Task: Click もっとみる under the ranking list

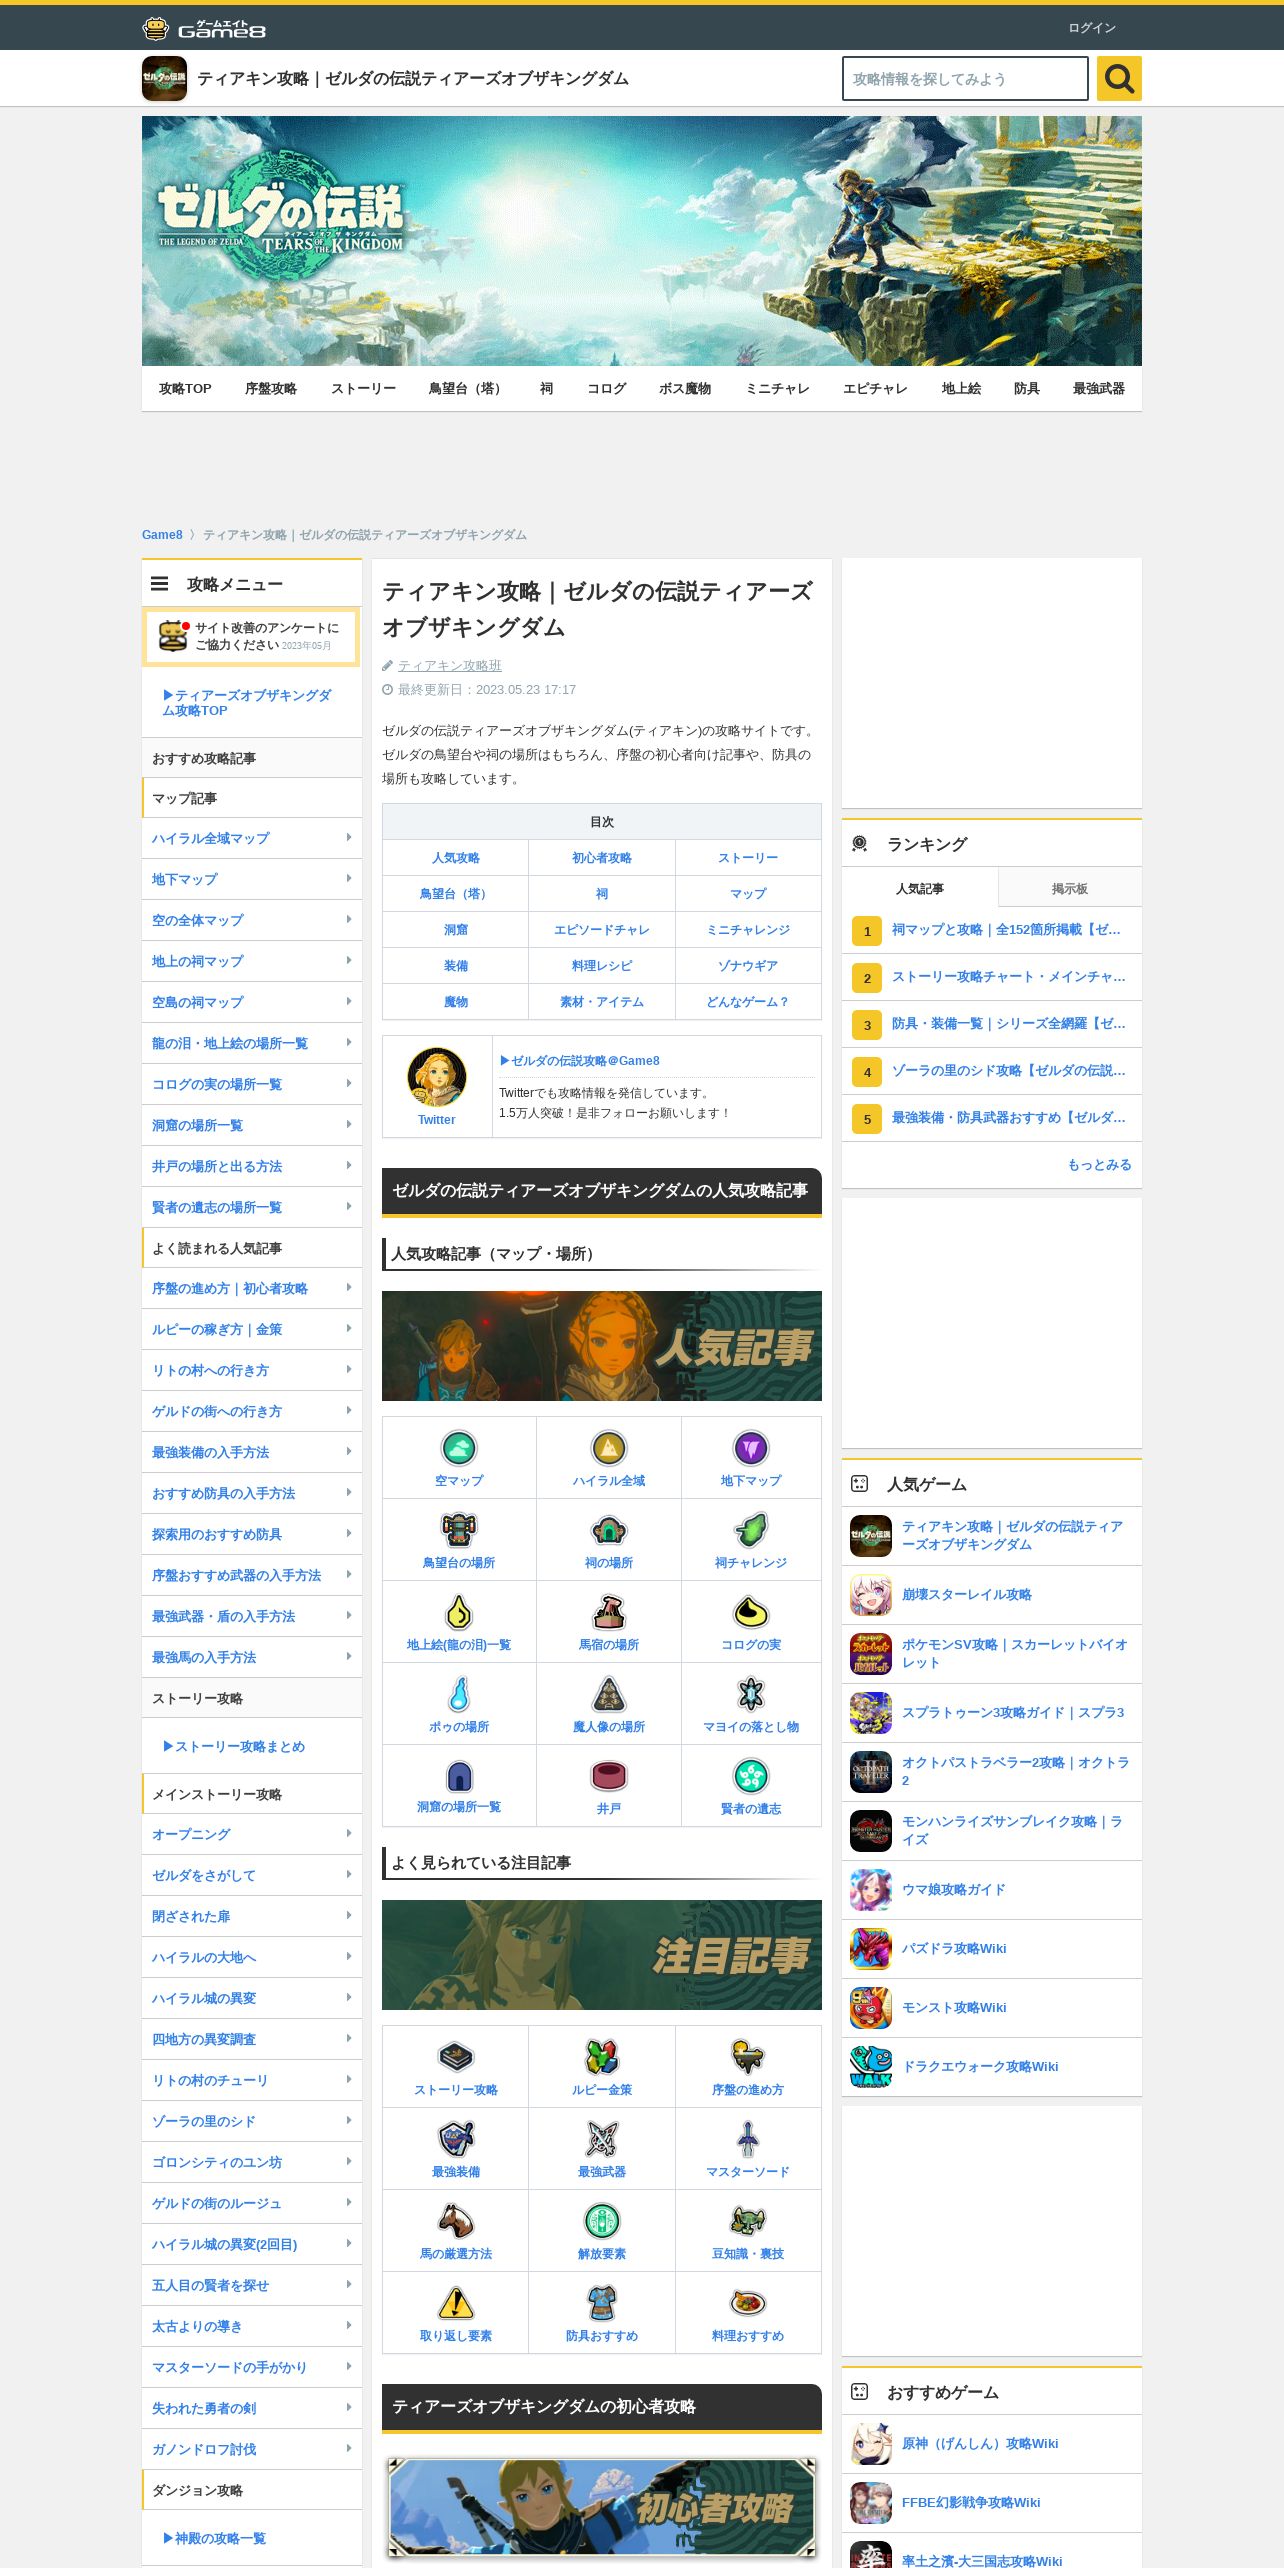Action: pyautogui.click(x=1099, y=1164)
